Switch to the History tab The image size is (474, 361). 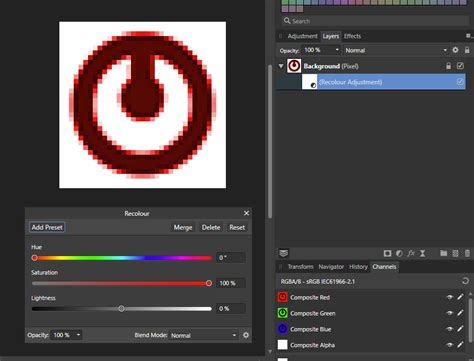tap(358, 267)
